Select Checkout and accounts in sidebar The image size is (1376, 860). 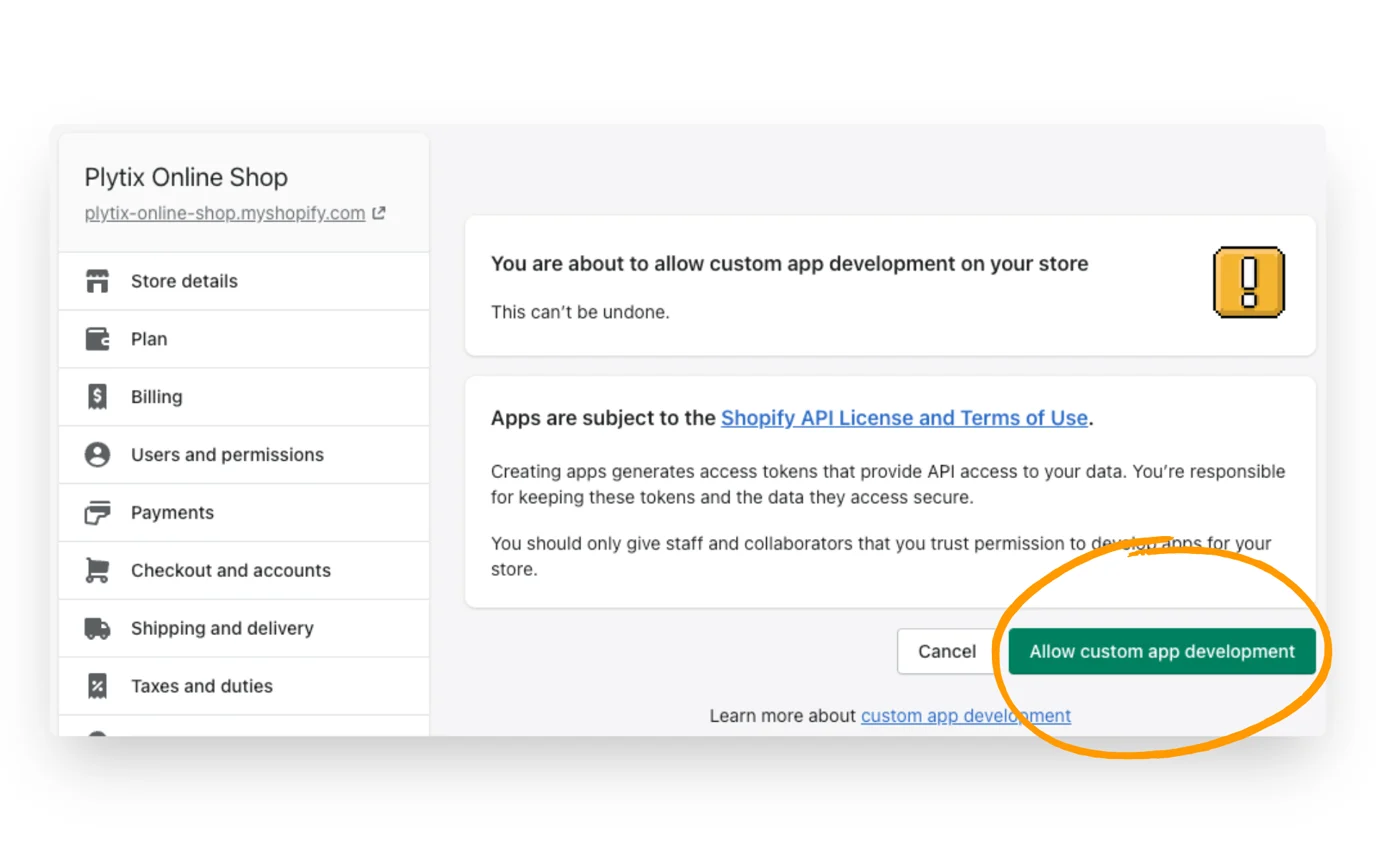[x=231, y=570]
